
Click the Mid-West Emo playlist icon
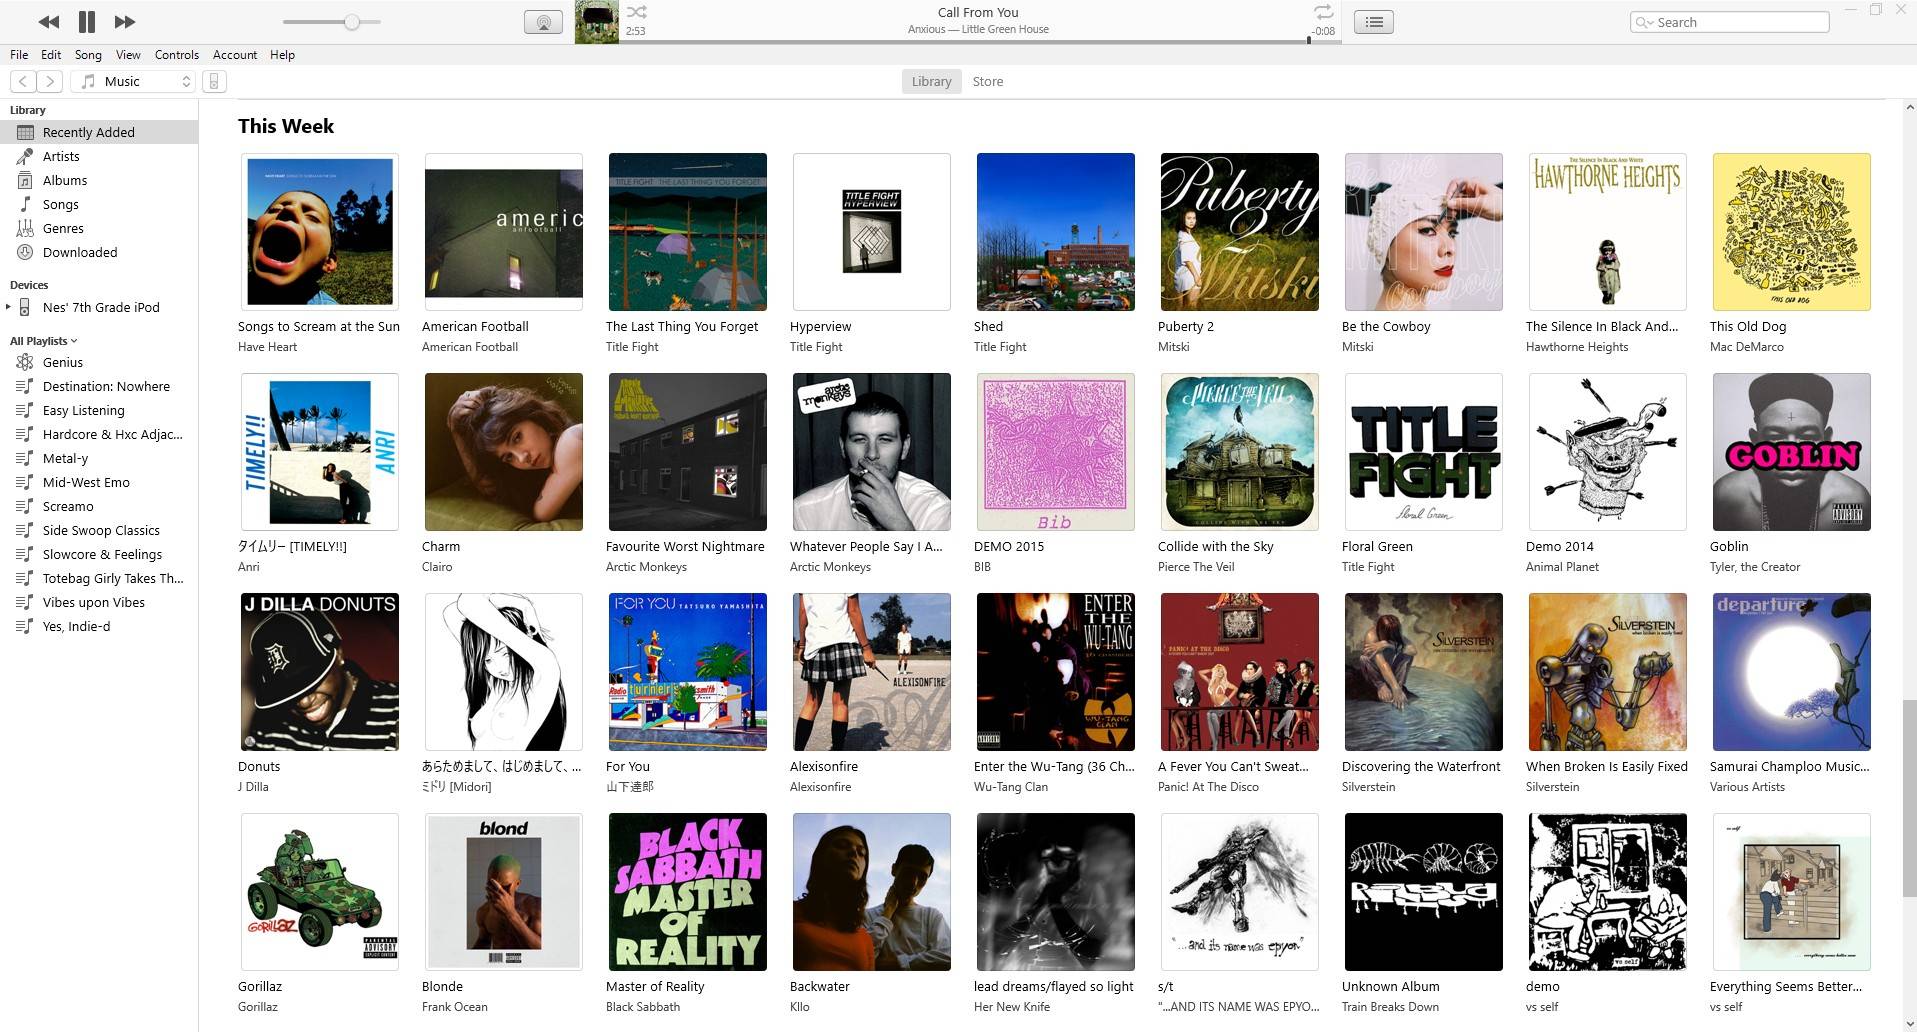point(25,482)
